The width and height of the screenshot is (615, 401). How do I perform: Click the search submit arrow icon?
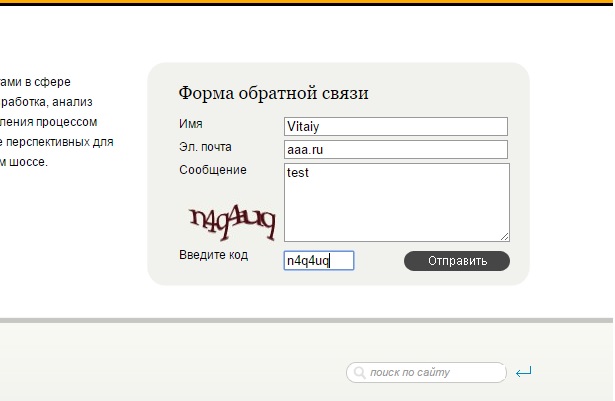[x=524, y=373]
